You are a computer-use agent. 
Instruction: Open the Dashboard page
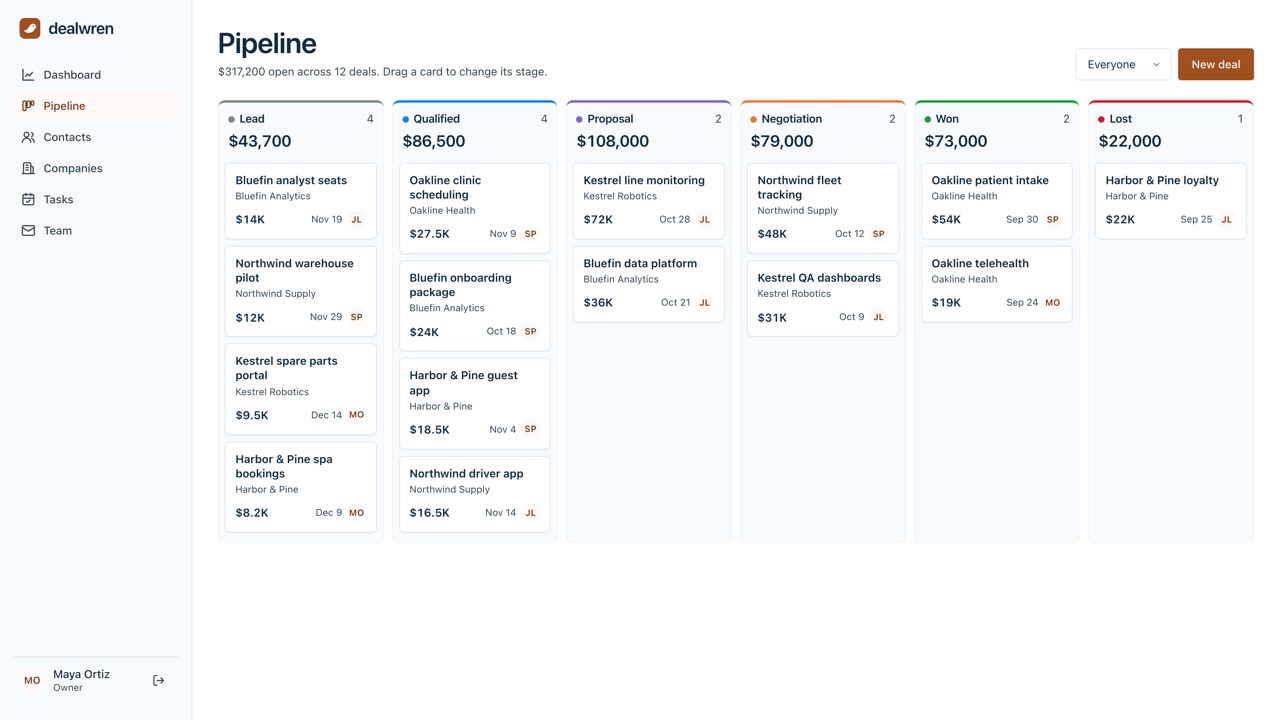[96, 75]
